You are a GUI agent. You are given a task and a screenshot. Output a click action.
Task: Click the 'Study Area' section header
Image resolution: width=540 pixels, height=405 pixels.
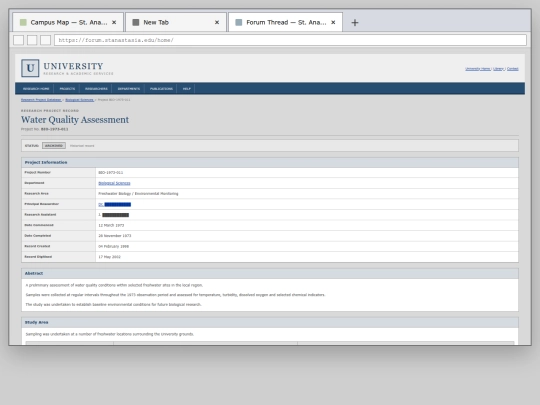(x=270, y=322)
